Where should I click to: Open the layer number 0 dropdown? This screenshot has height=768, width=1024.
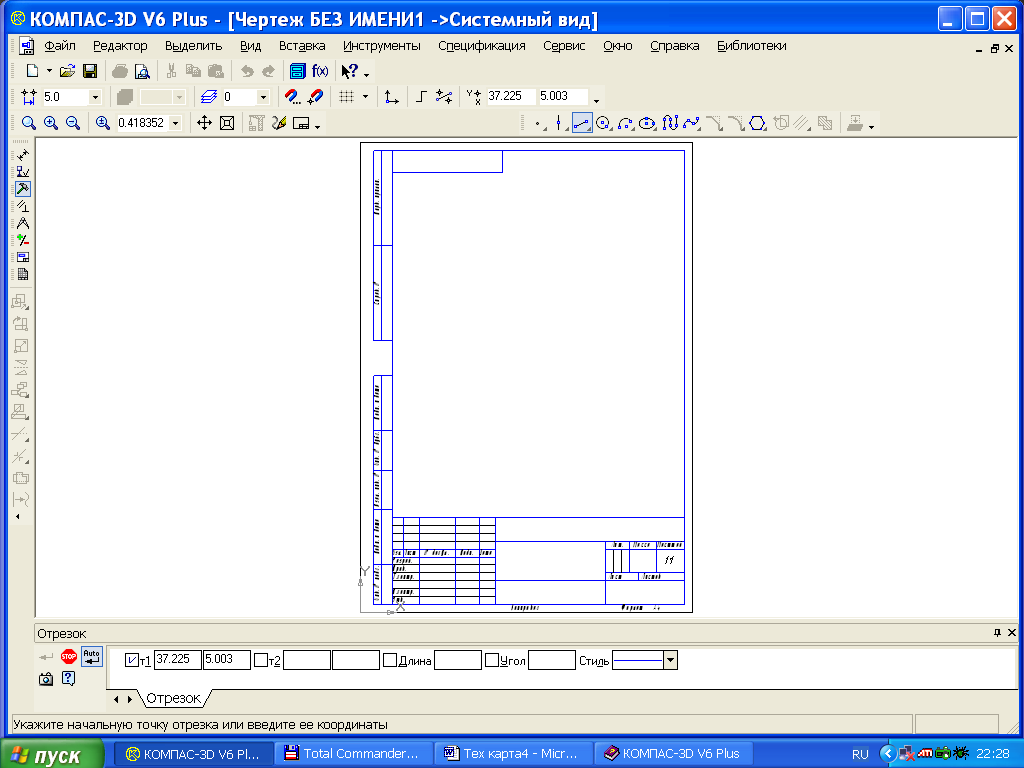(x=263, y=97)
